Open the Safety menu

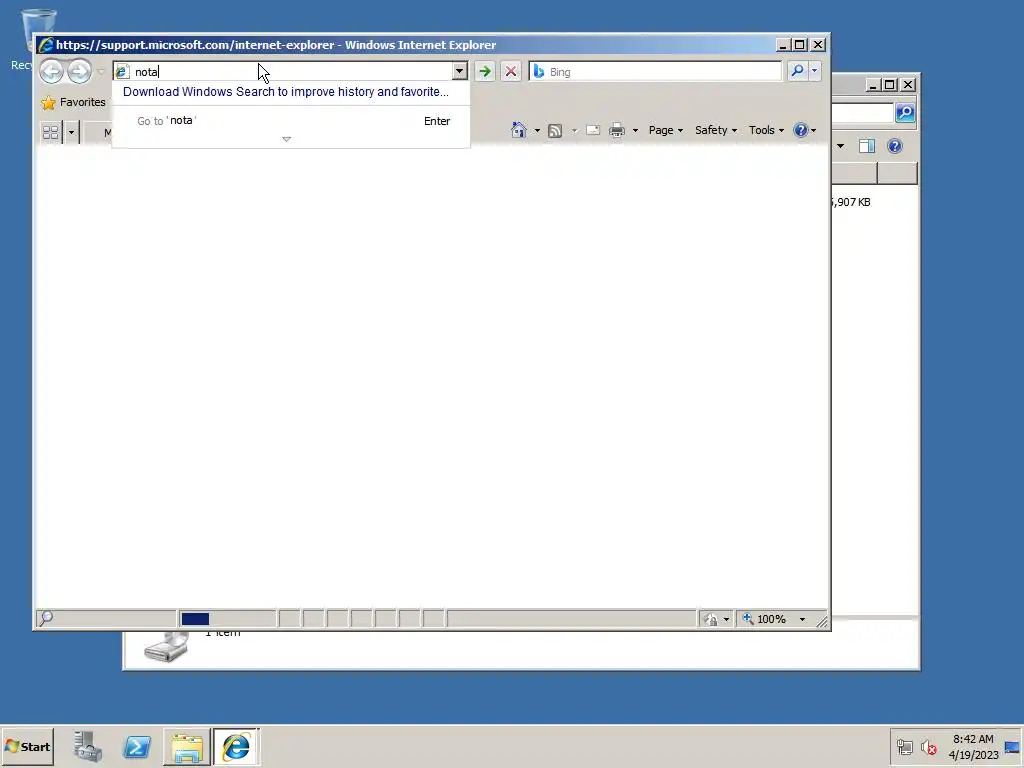tap(716, 131)
